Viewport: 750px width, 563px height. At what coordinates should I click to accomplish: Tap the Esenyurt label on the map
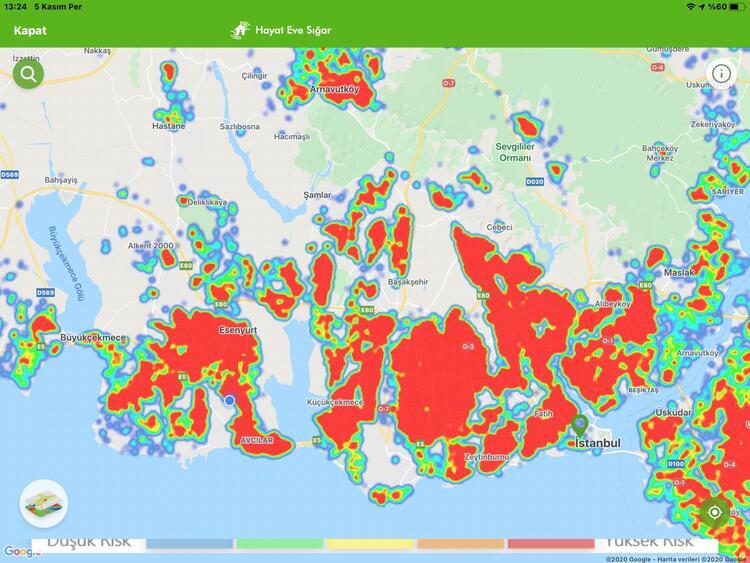pyautogui.click(x=238, y=327)
